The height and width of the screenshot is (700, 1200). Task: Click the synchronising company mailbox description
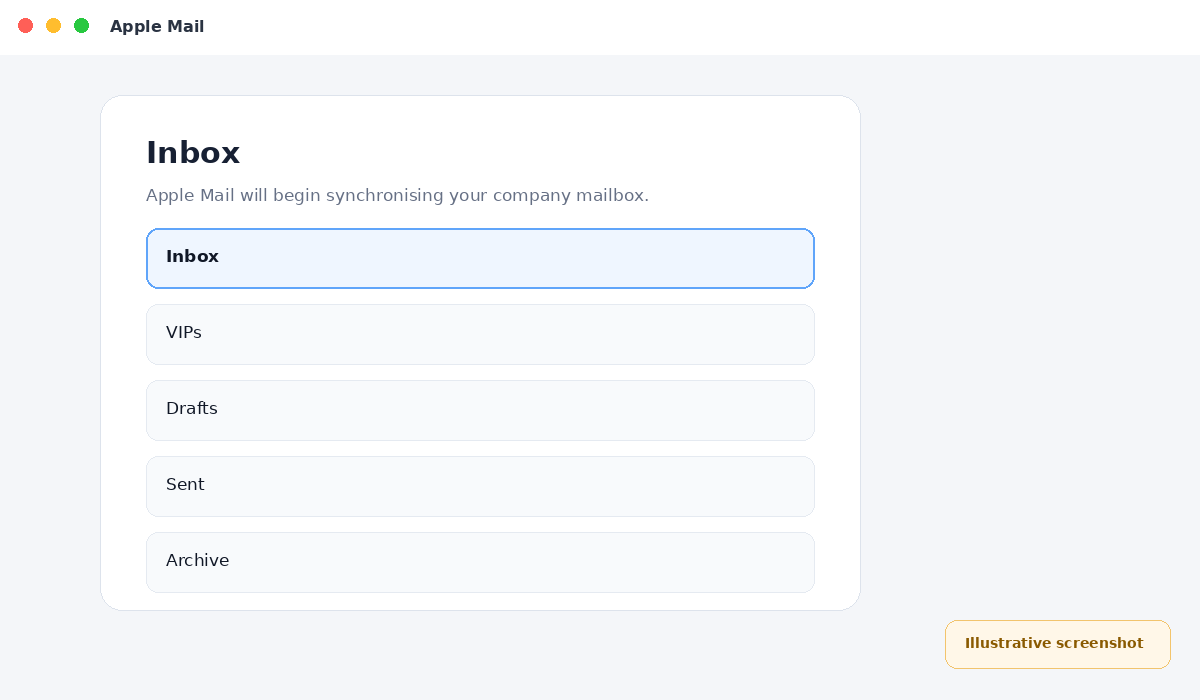[x=397, y=196]
